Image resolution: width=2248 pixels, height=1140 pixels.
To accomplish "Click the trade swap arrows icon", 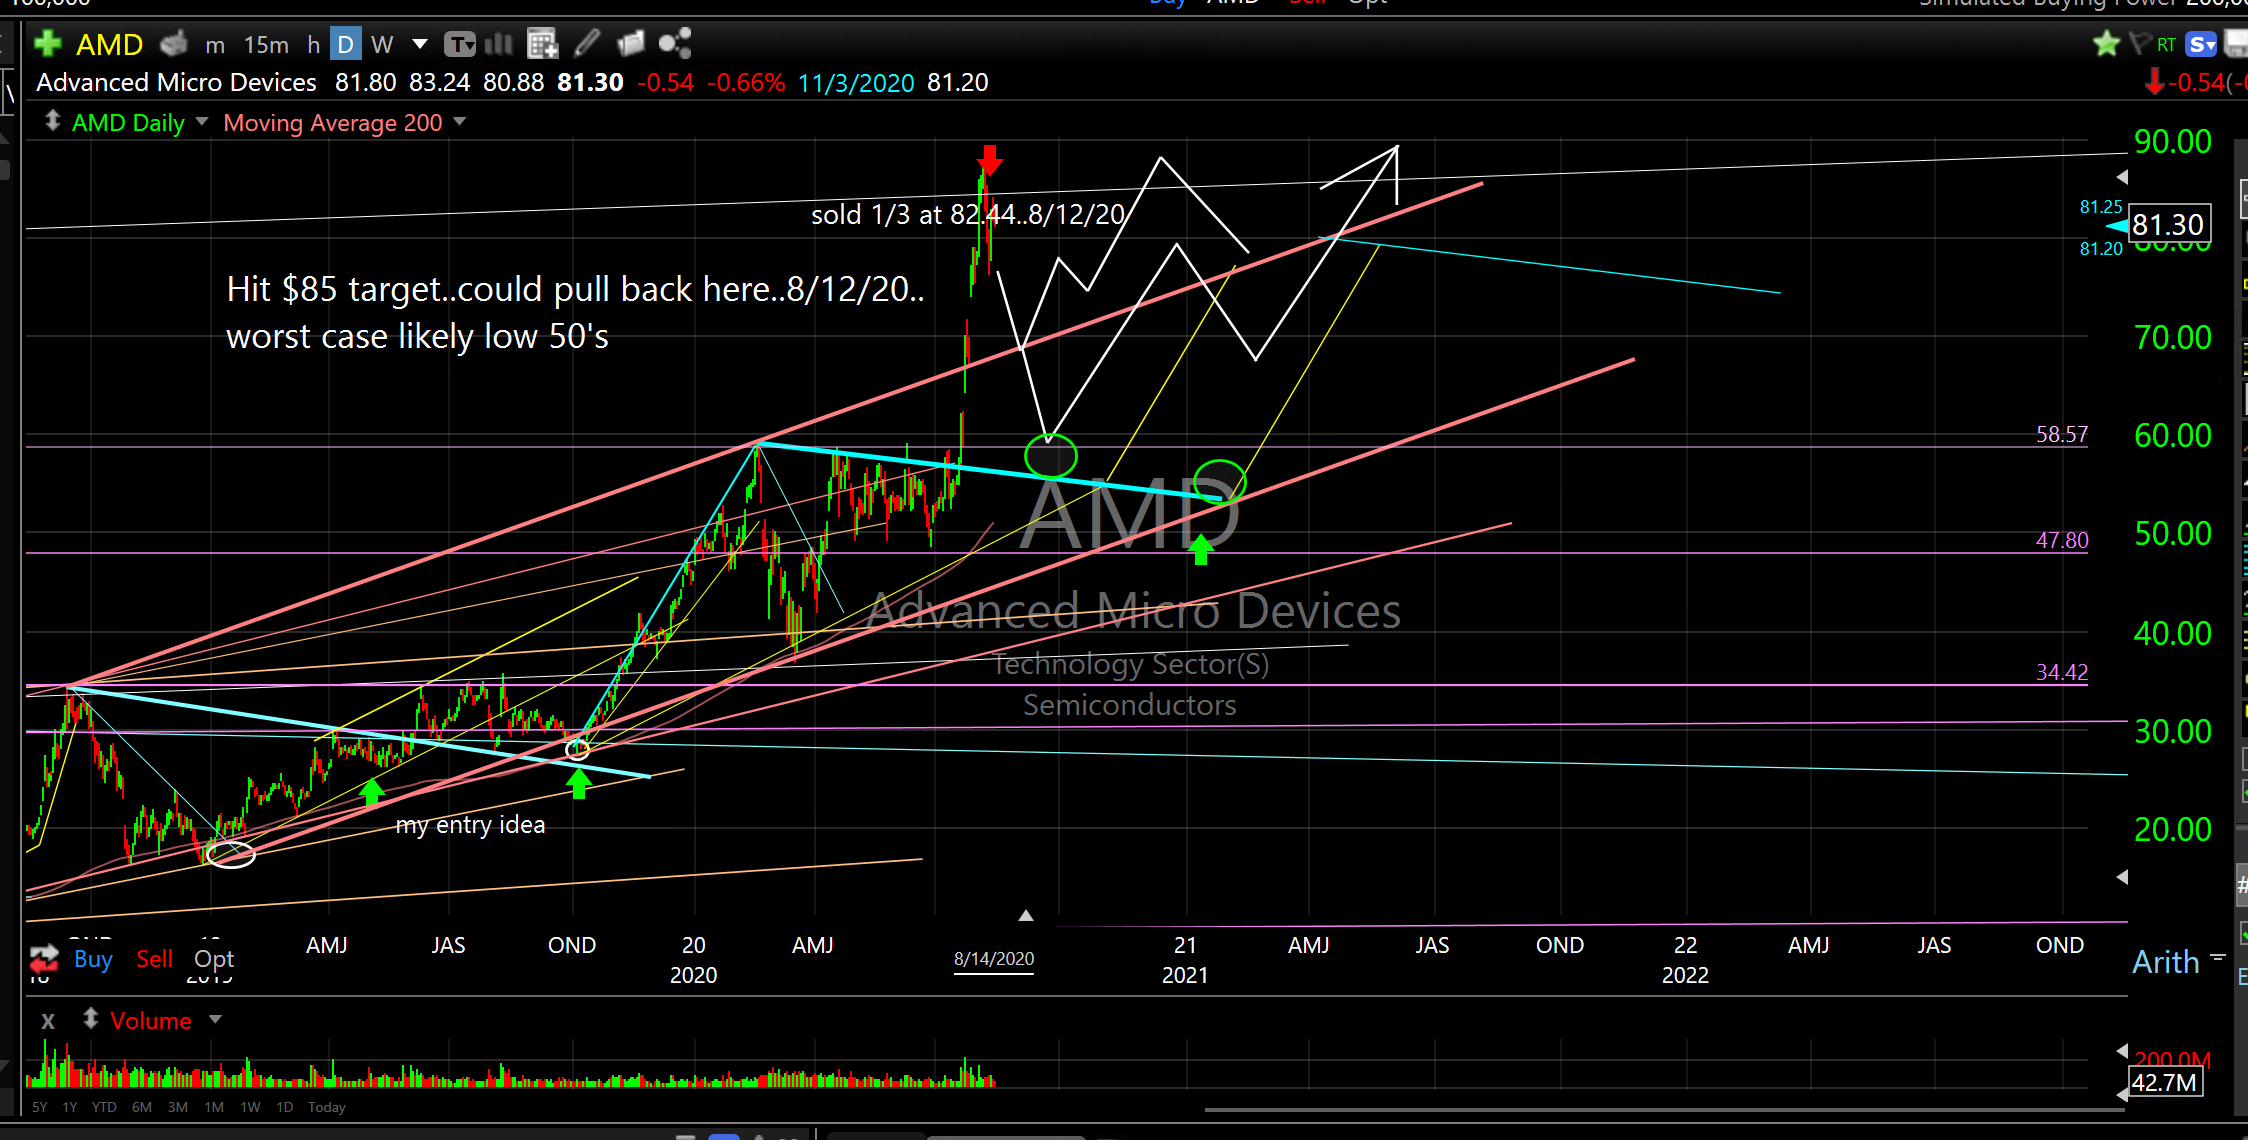I will 43,959.
